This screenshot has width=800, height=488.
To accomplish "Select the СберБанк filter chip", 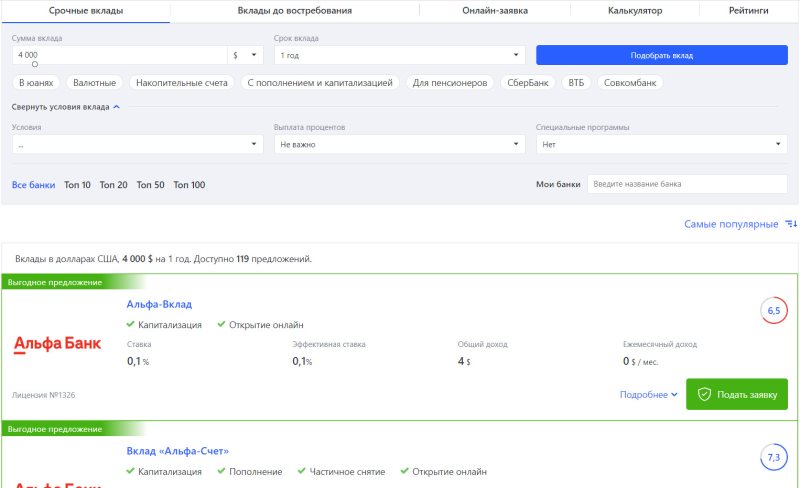I will pyautogui.click(x=528, y=83).
